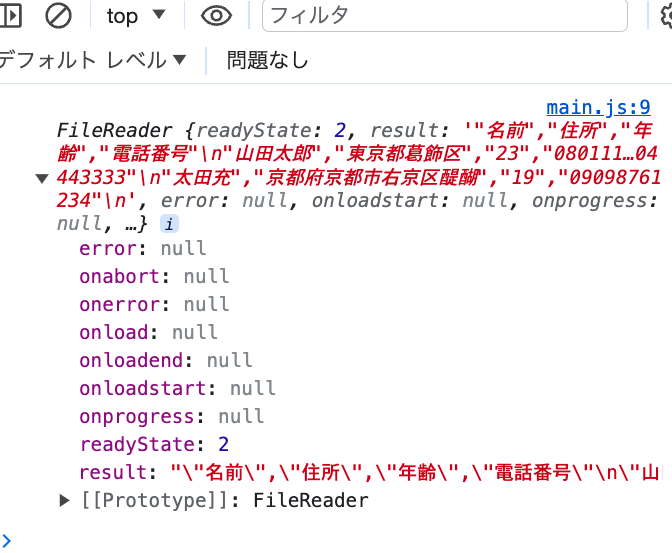Clear the console with the ban icon
Image resolution: width=672 pixels, height=553 pixels.
tap(58, 16)
